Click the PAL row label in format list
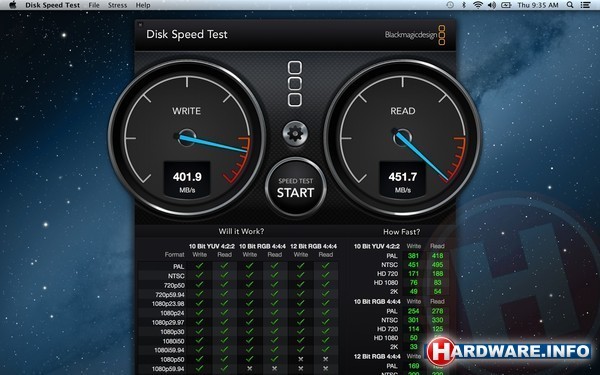This screenshot has width=600, height=375. 179,266
